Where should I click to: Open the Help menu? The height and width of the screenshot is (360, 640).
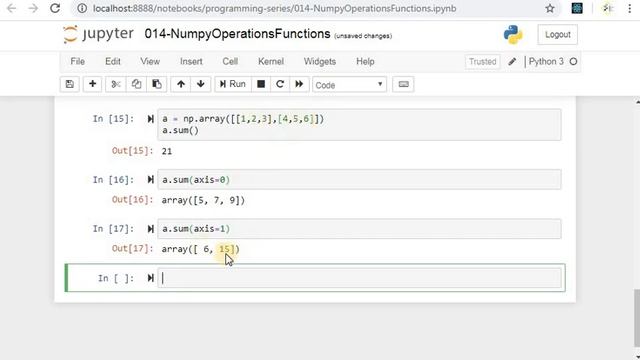365,62
